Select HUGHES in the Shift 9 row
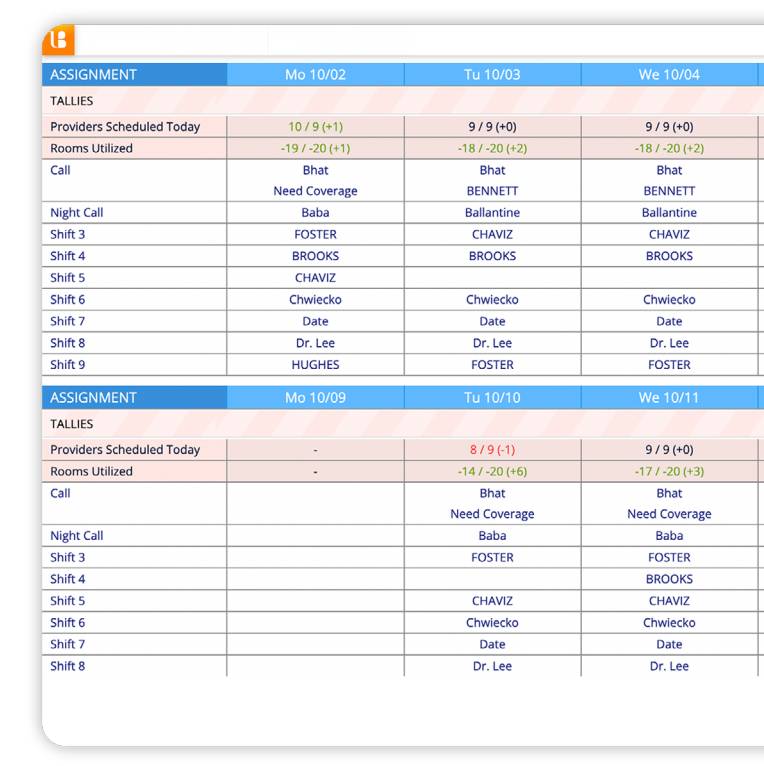This screenshot has width=764, height=766. tap(315, 365)
